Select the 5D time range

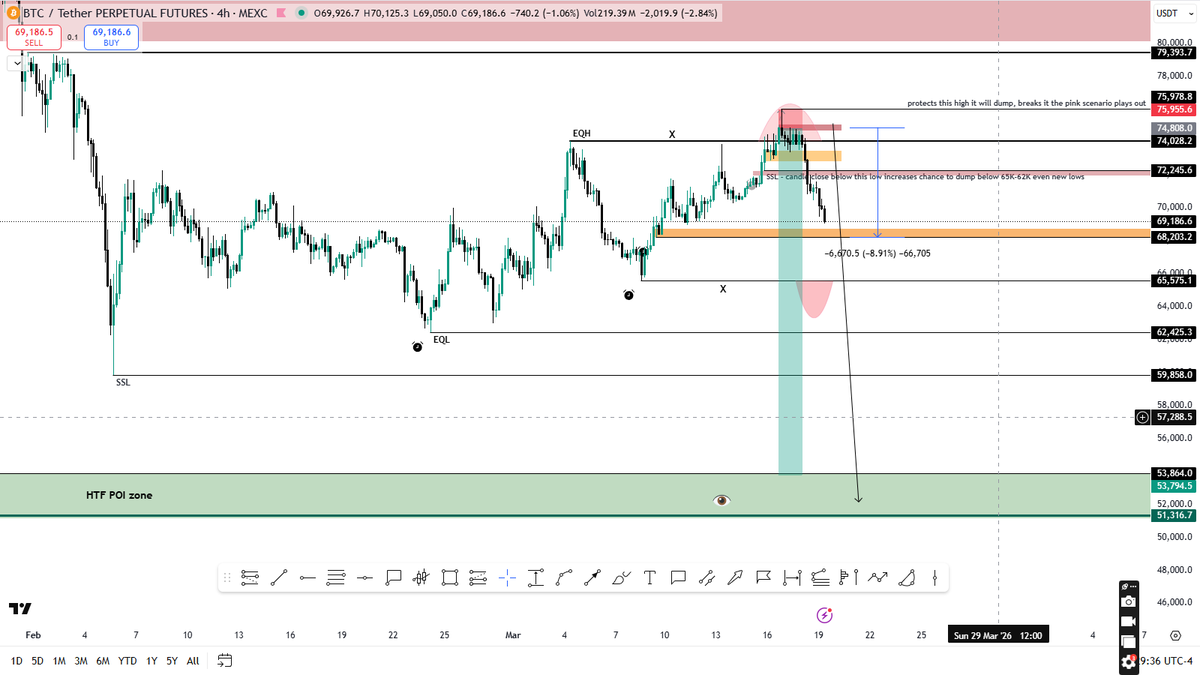coord(38,661)
